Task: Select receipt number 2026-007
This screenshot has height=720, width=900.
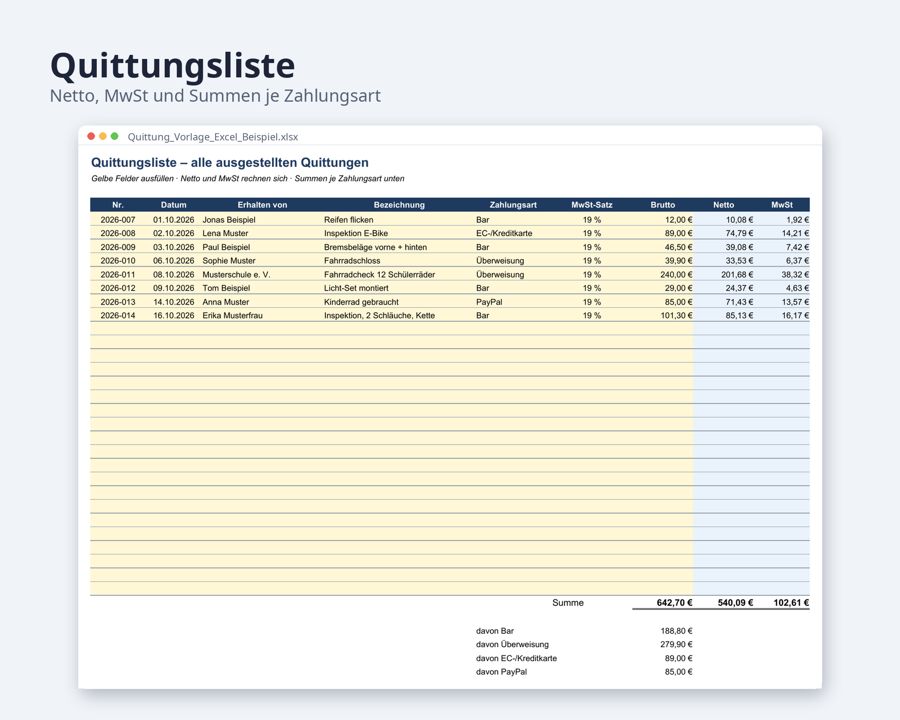Action: tap(118, 220)
